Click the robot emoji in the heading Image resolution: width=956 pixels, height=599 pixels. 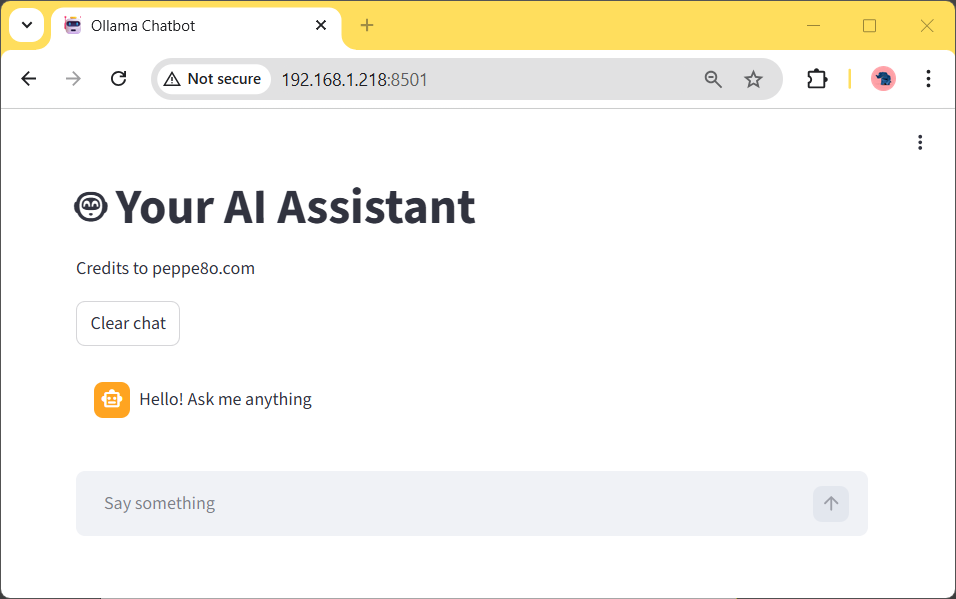(x=91, y=206)
